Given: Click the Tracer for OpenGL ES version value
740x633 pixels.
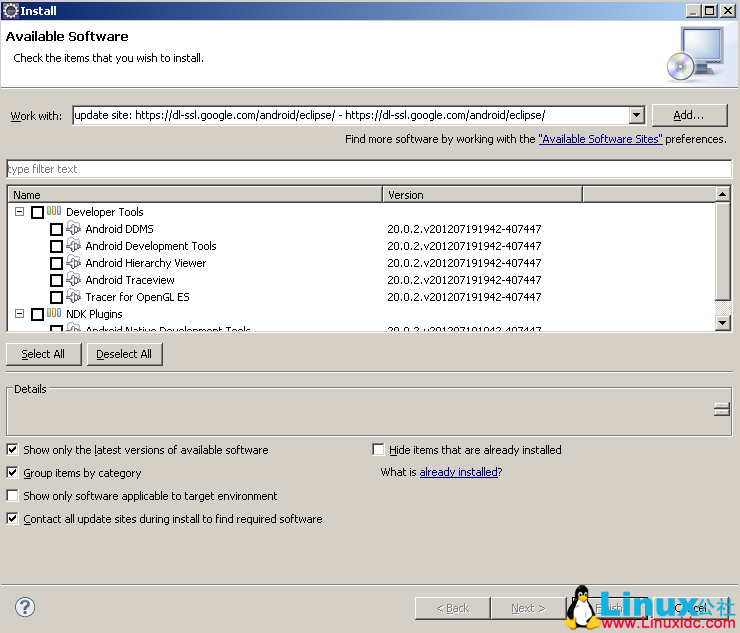Looking at the screenshot, I should coord(464,297).
